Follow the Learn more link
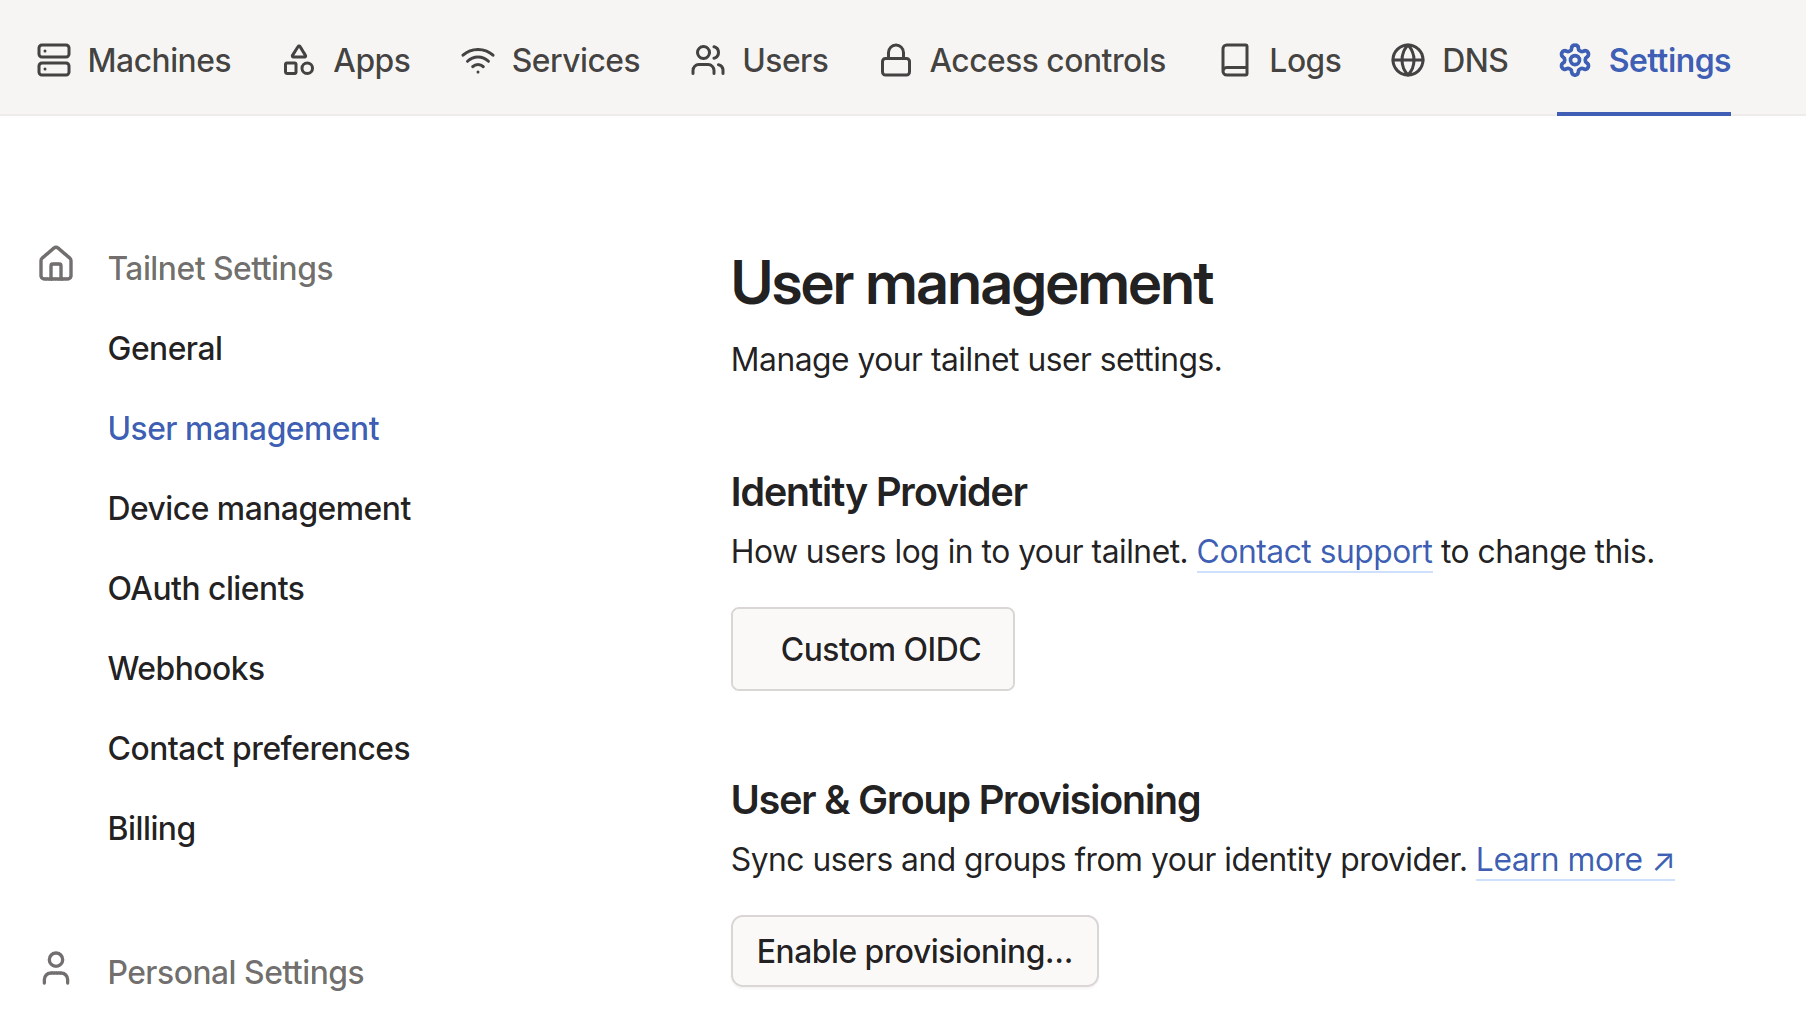 coord(1561,859)
